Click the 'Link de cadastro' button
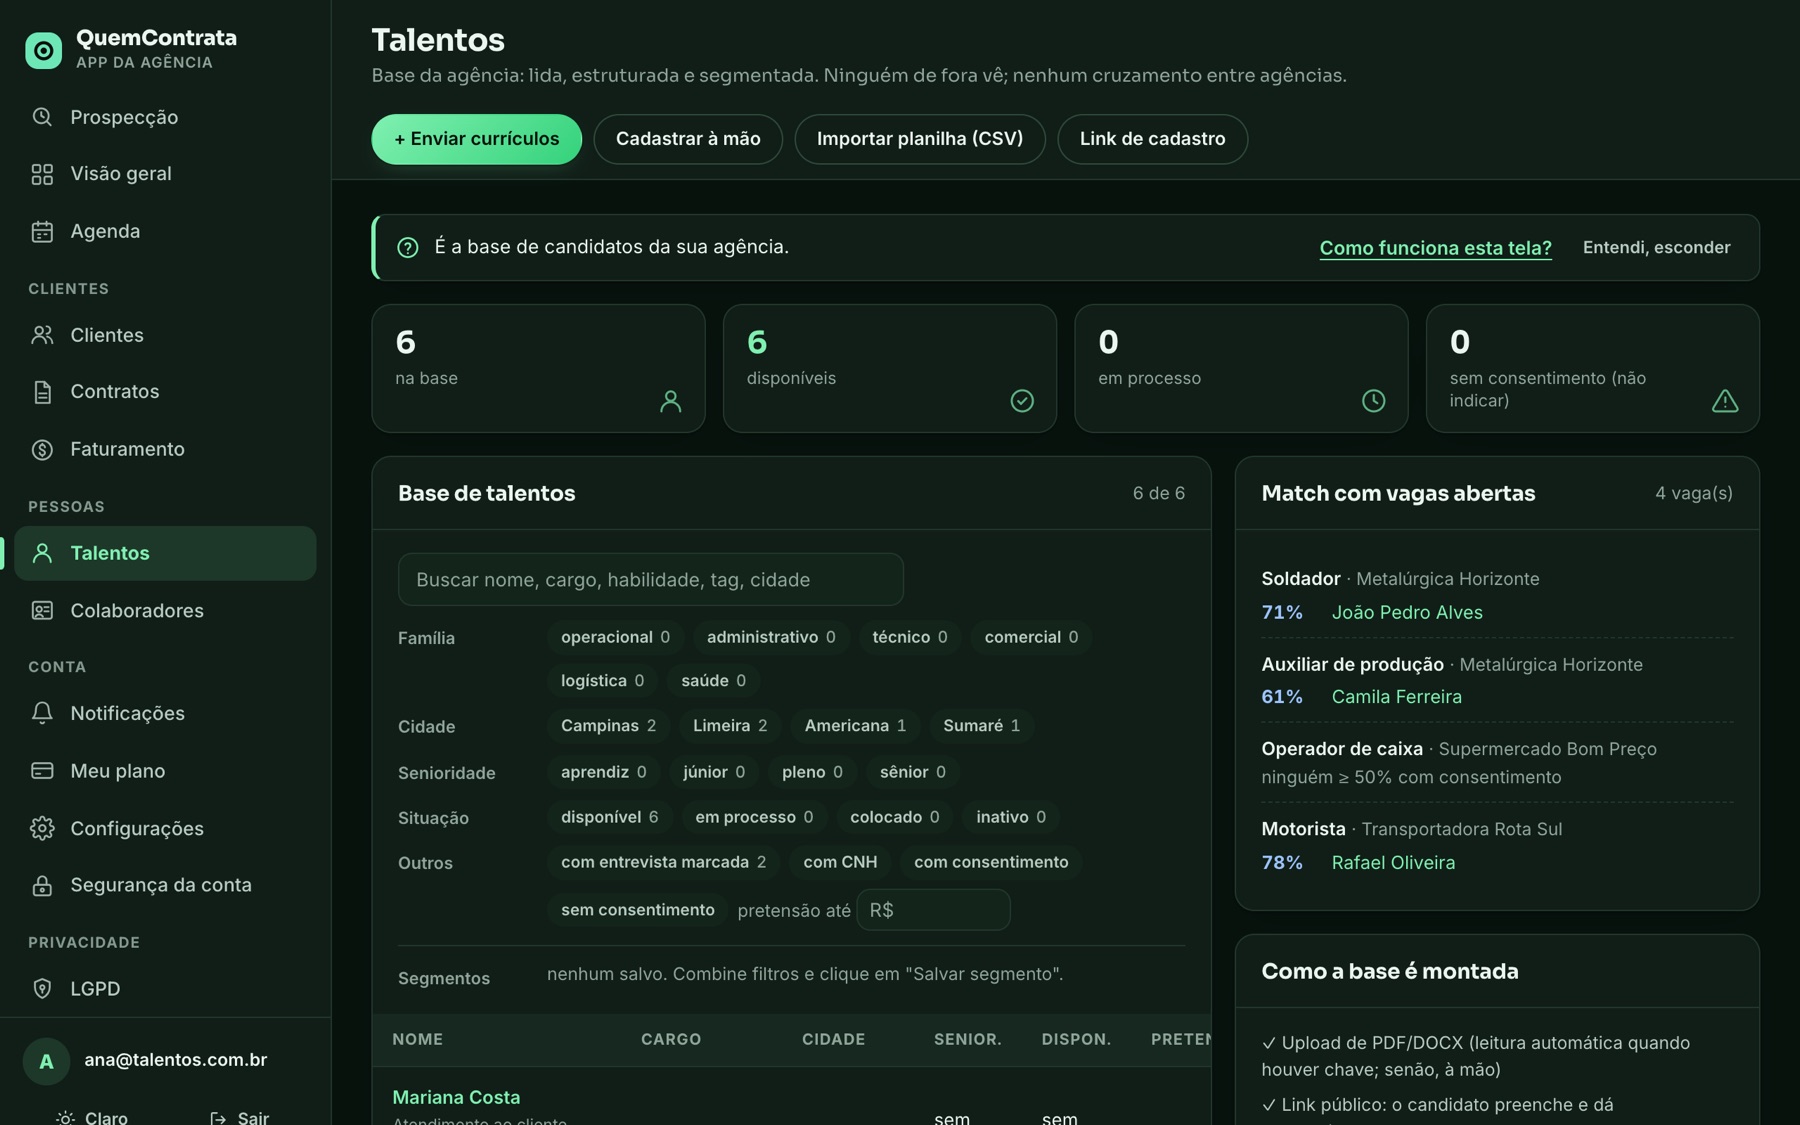This screenshot has height=1125, width=1800. [1153, 139]
